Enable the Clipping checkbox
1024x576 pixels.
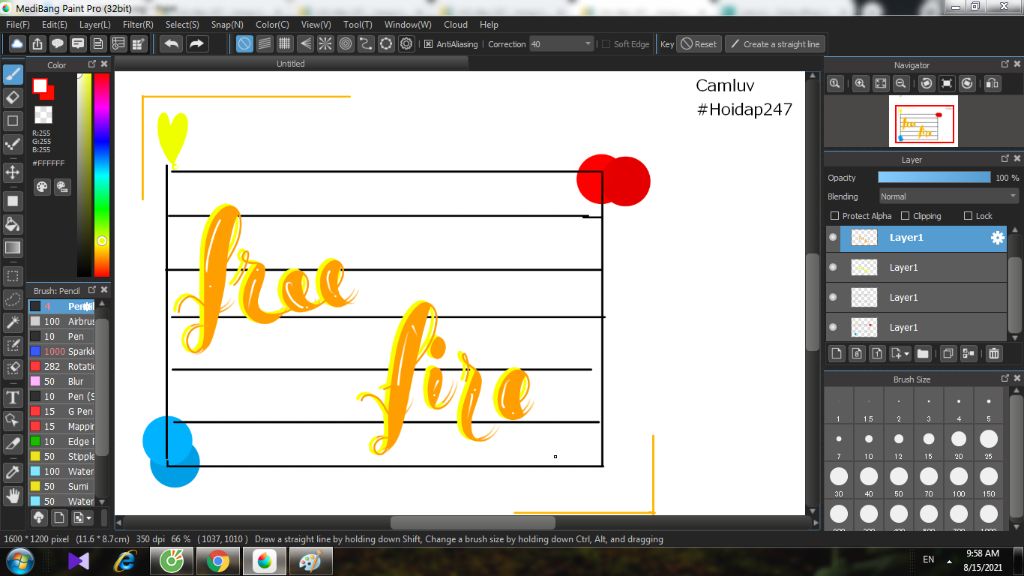[905, 216]
